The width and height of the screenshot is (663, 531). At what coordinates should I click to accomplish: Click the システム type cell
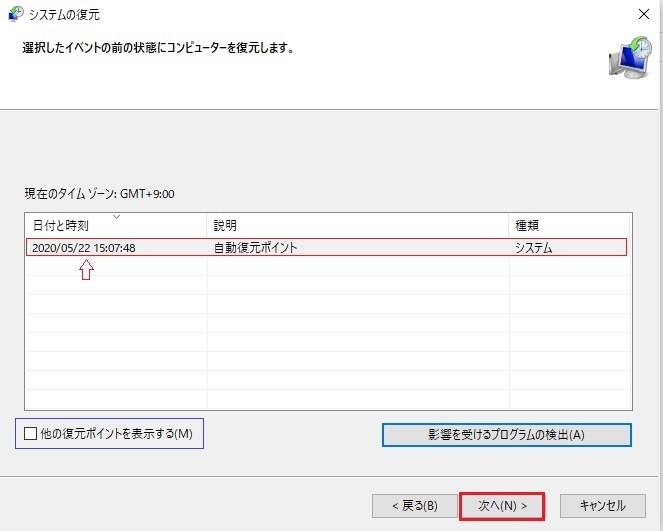(x=534, y=247)
